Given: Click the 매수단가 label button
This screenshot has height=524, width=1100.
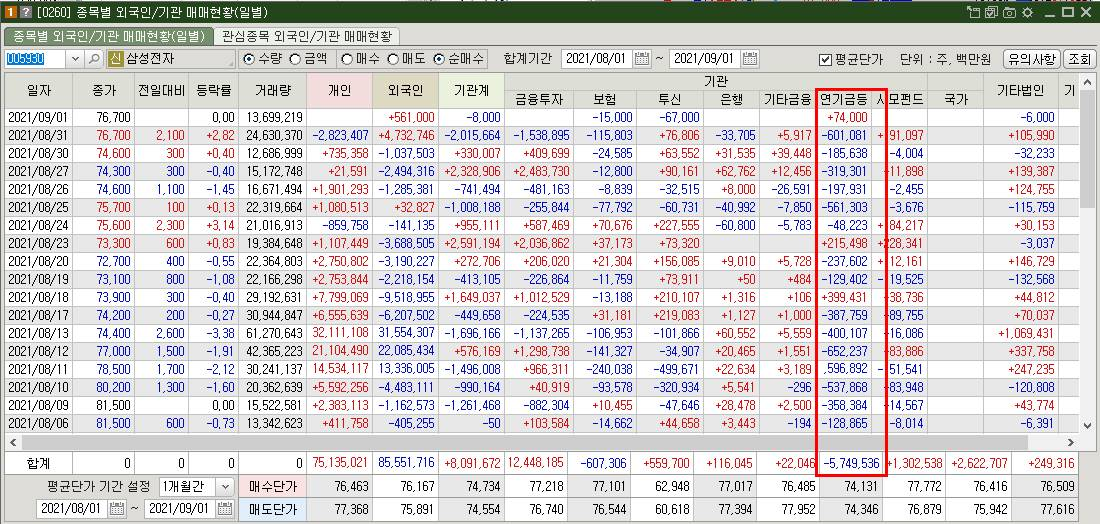Looking at the screenshot, I should [x=272, y=486].
